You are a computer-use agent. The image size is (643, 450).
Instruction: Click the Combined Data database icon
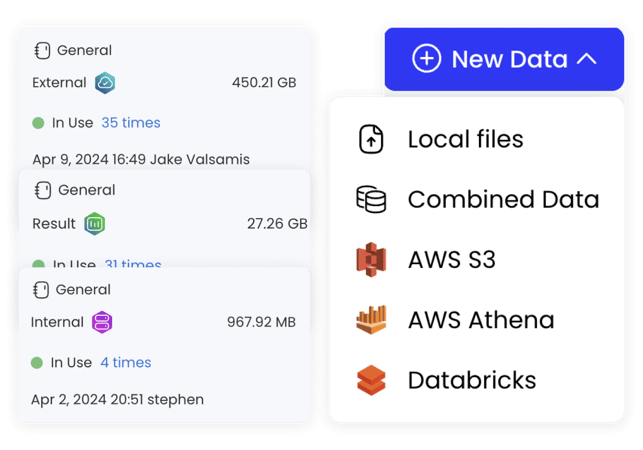click(371, 199)
